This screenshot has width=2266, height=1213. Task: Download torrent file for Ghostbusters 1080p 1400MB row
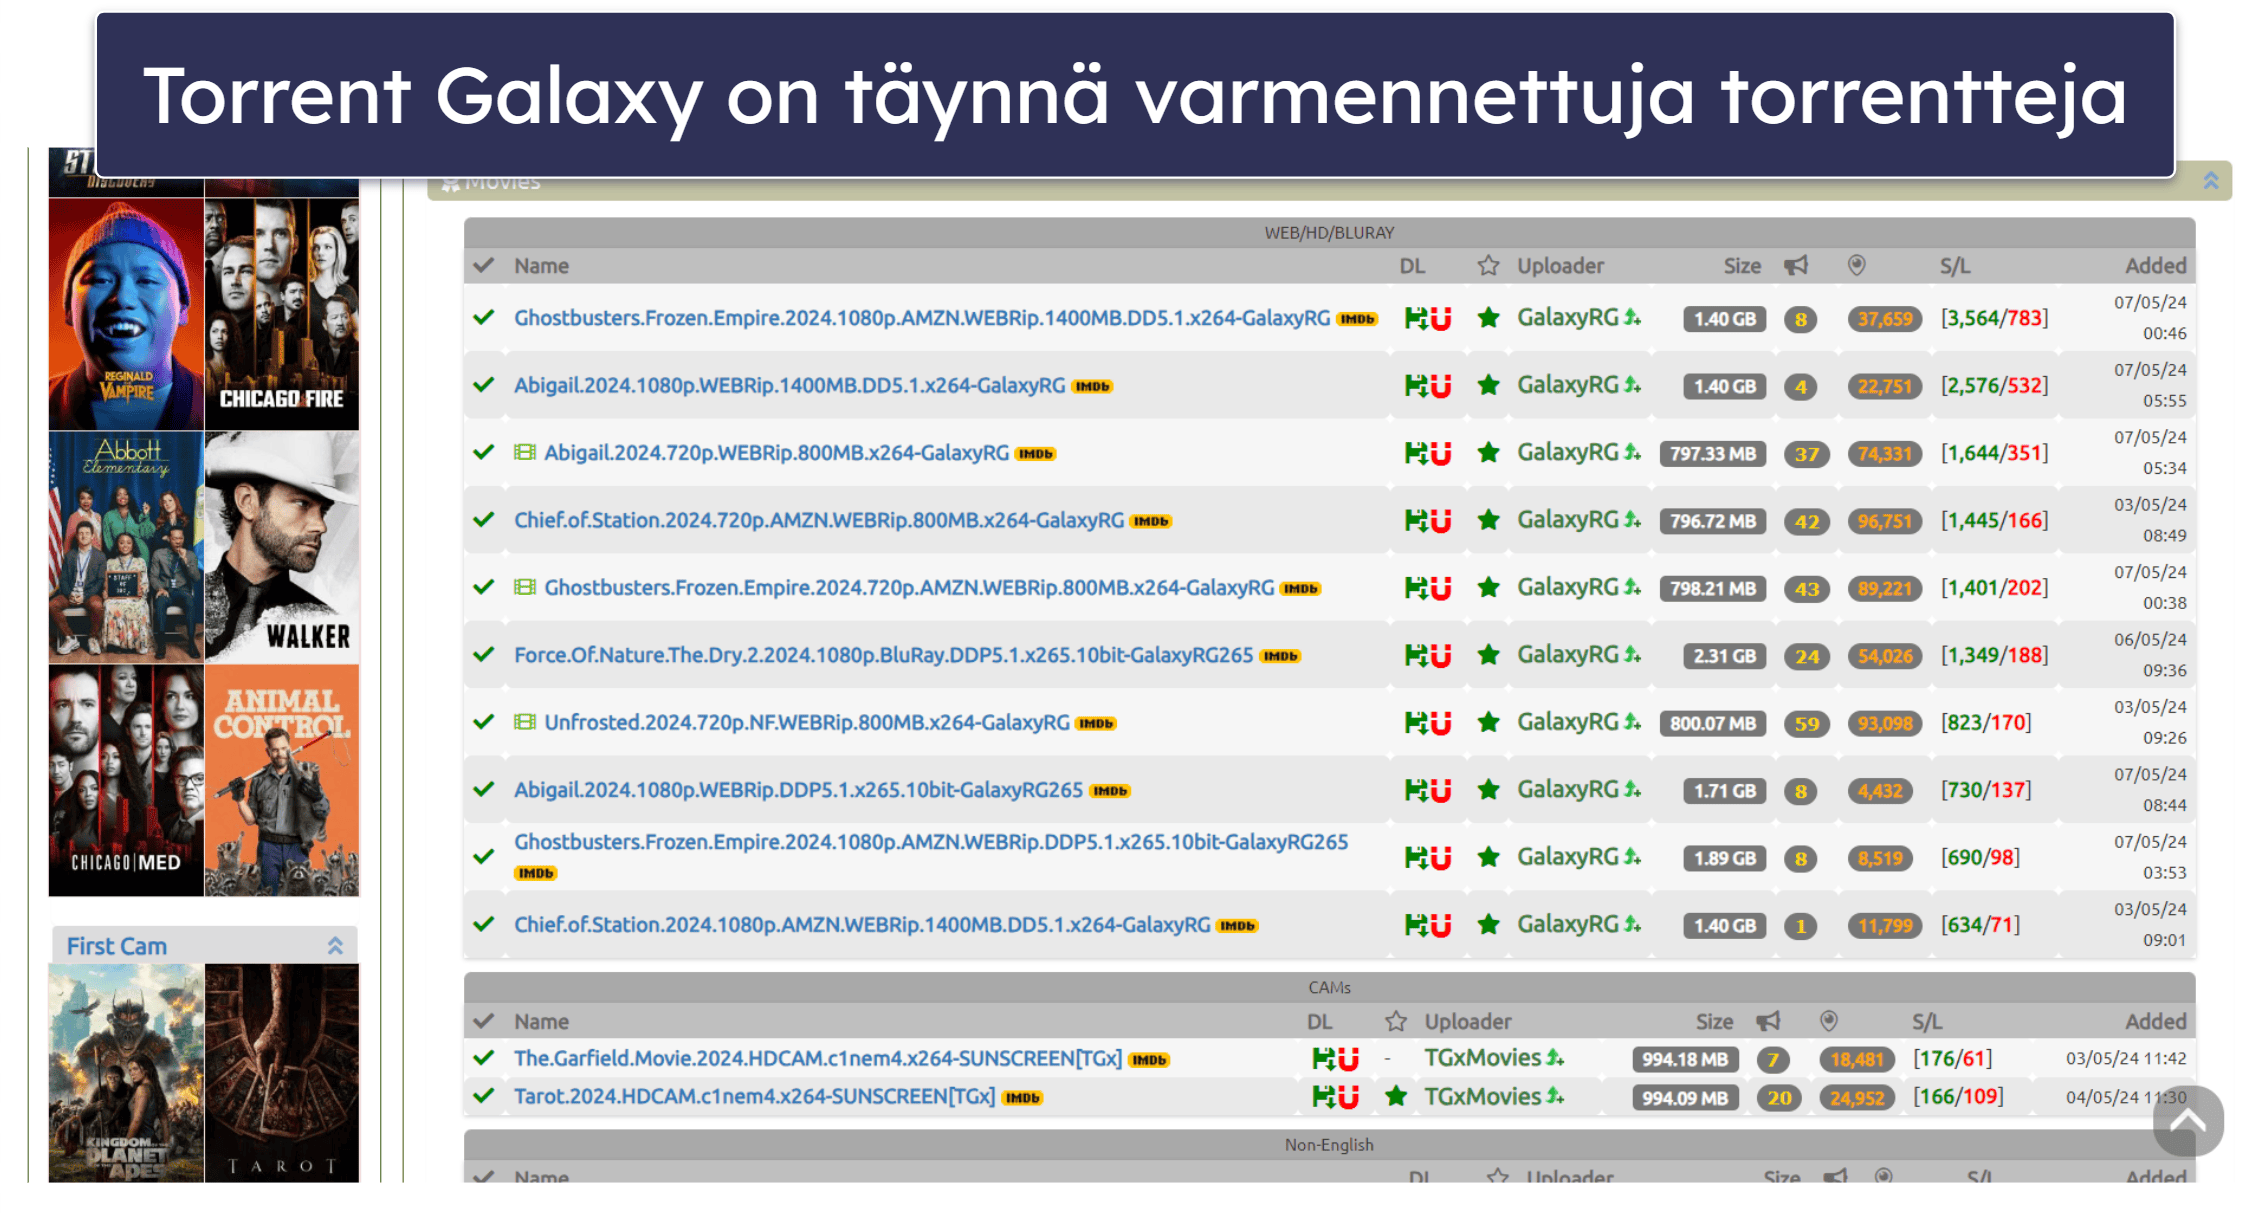[x=1415, y=318]
